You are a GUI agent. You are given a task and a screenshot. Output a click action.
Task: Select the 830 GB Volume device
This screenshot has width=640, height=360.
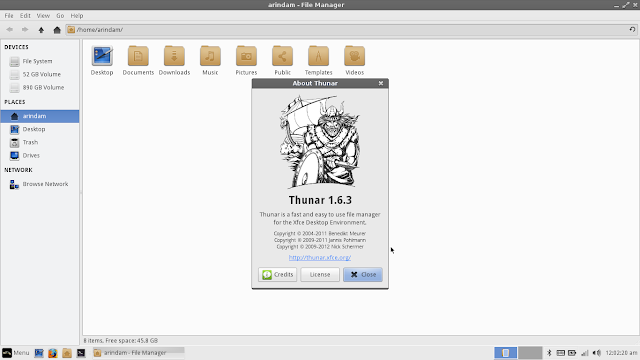pyautogui.click(x=40, y=87)
